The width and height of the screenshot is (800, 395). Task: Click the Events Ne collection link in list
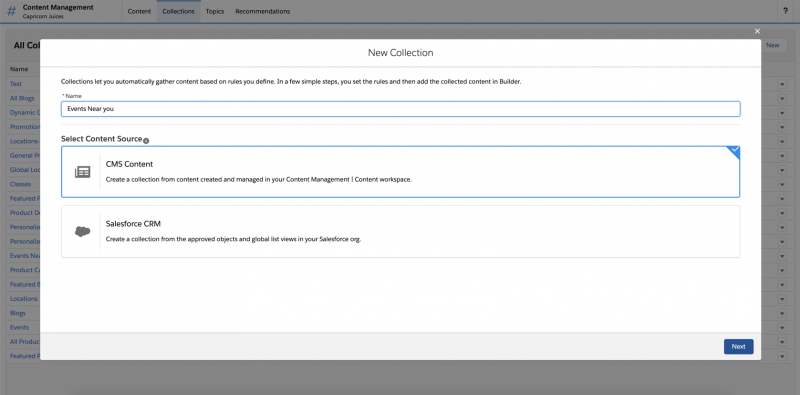coord(25,255)
